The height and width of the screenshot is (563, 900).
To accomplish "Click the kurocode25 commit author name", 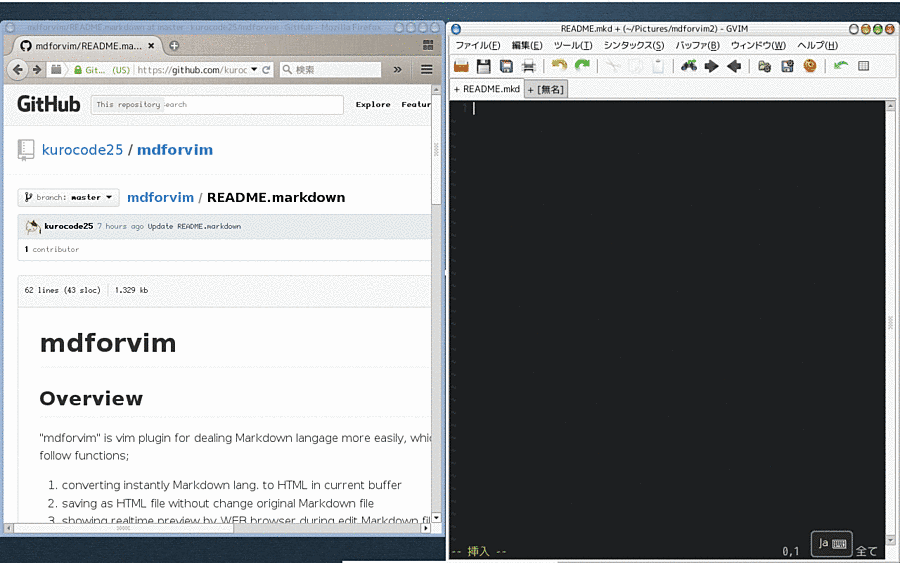I will (68, 226).
